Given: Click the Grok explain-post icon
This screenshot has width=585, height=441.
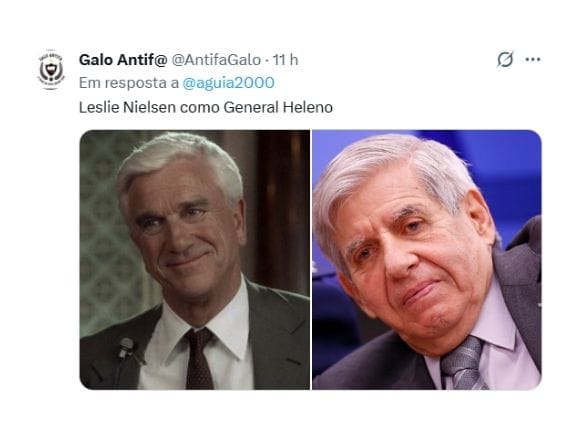Looking at the screenshot, I should (505, 59).
